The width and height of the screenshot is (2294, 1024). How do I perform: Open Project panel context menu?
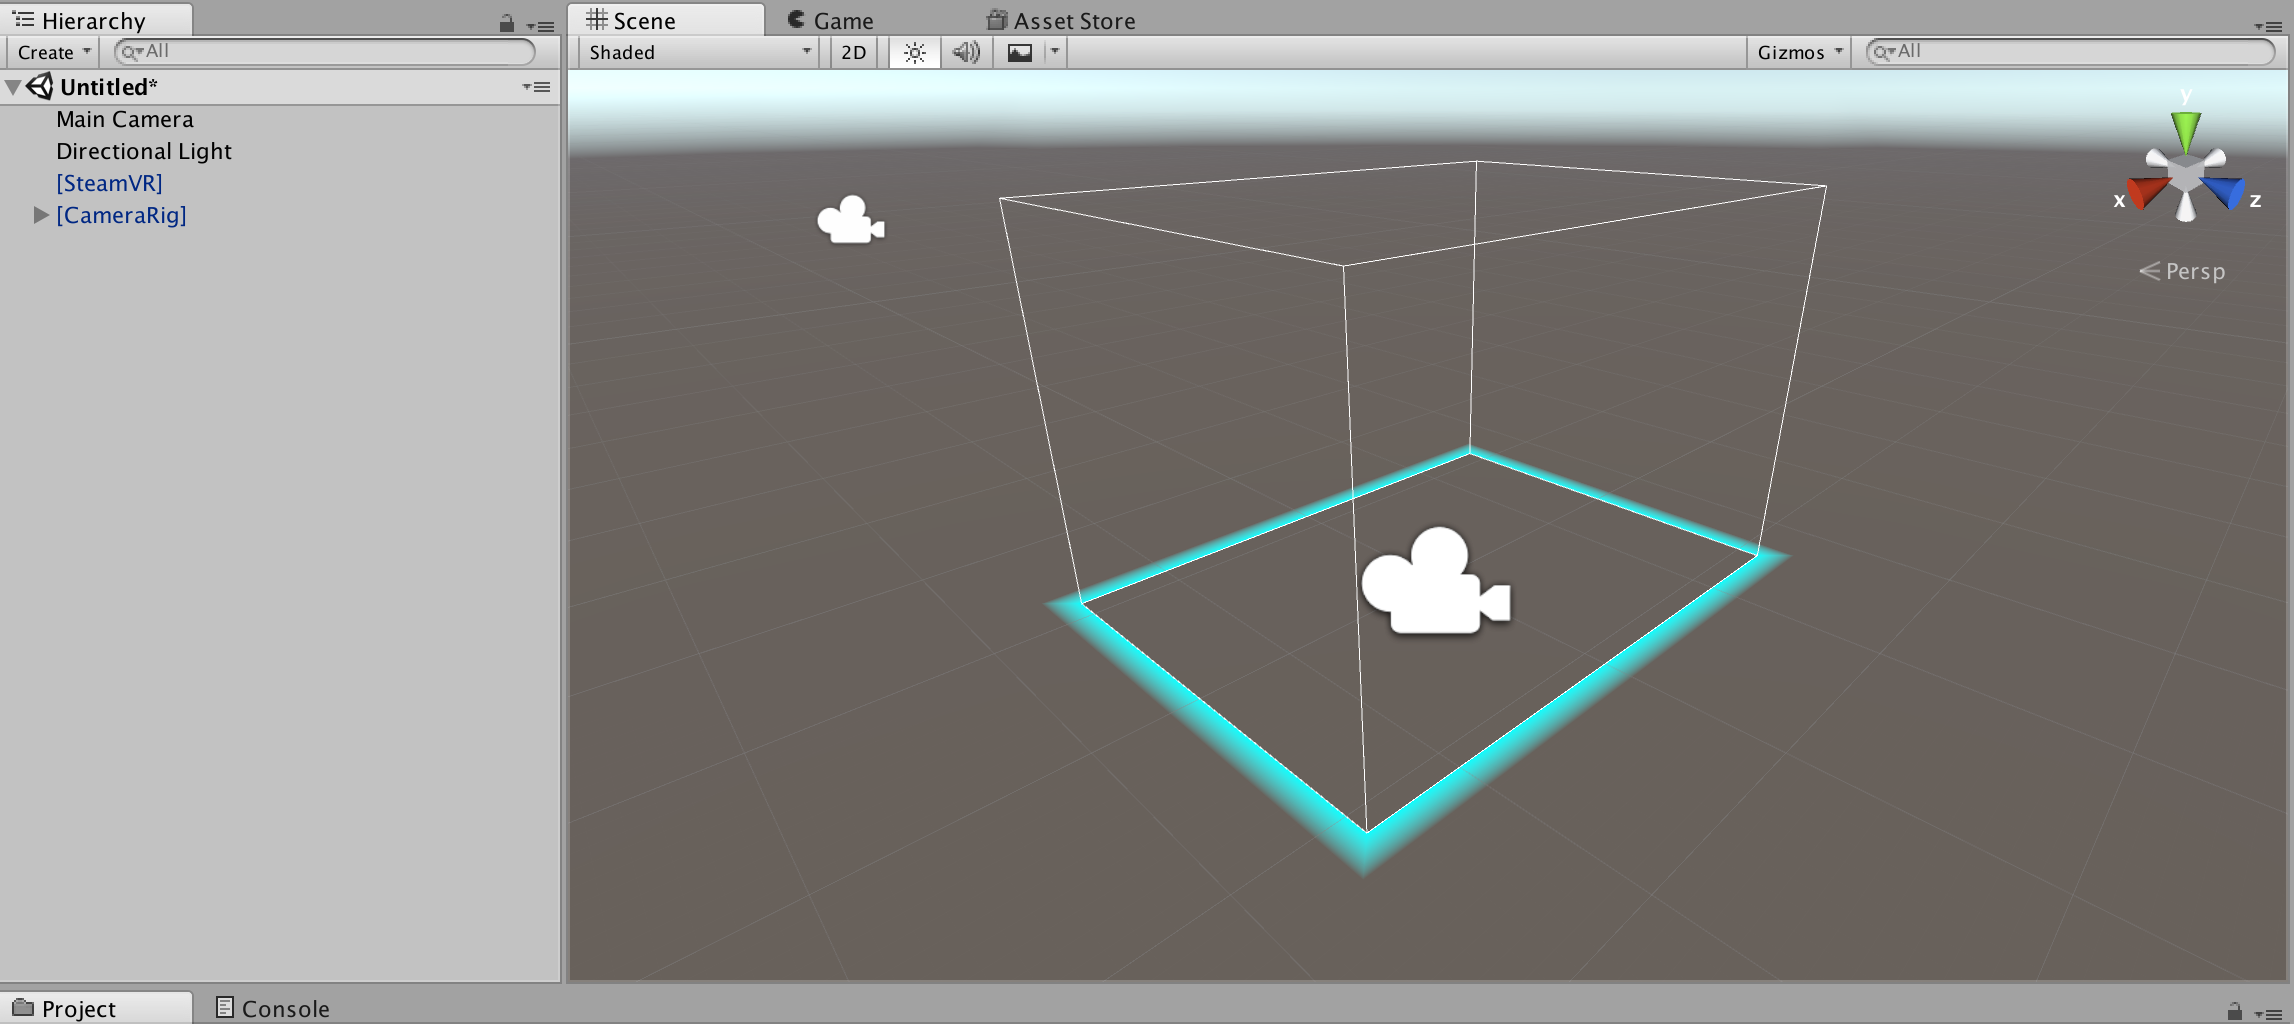(x=2268, y=1013)
